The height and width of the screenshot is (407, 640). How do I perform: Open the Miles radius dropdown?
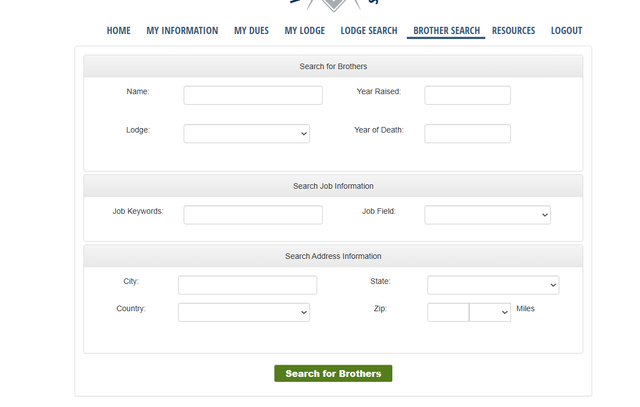(490, 312)
